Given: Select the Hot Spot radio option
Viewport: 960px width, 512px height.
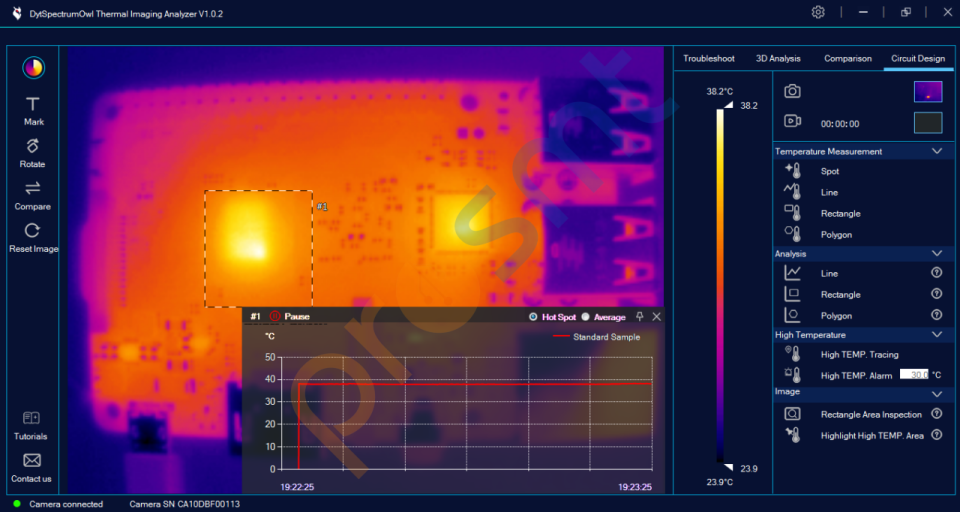Looking at the screenshot, I should click(534, 317).
